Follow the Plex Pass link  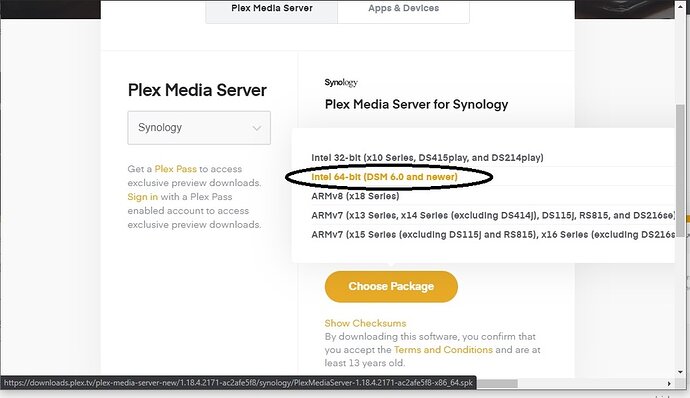click(175, 169)
